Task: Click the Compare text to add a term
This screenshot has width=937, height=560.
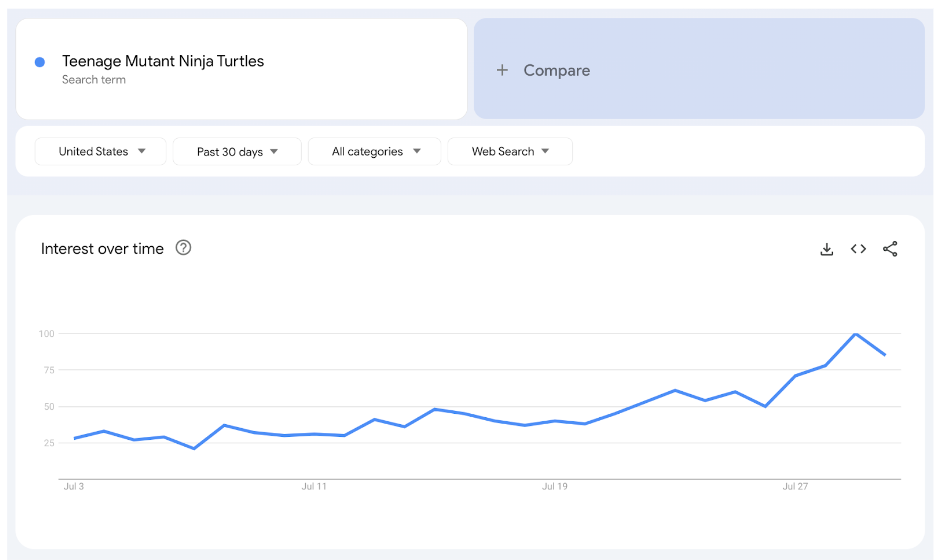Action: [x=557, y=70]
